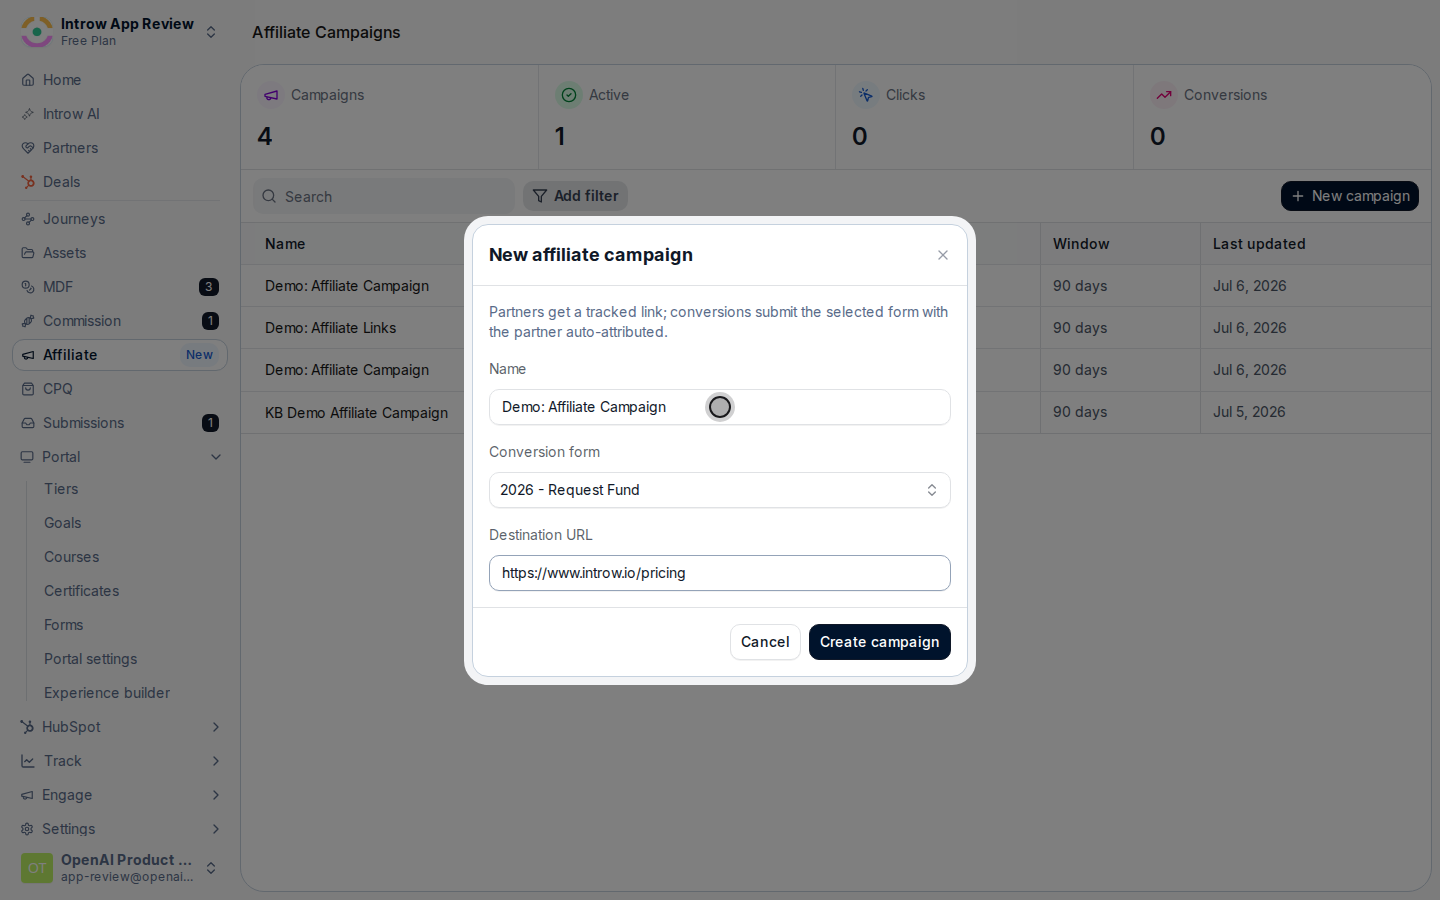Click the MDF icon in sidebar

(x=28, y=287)
